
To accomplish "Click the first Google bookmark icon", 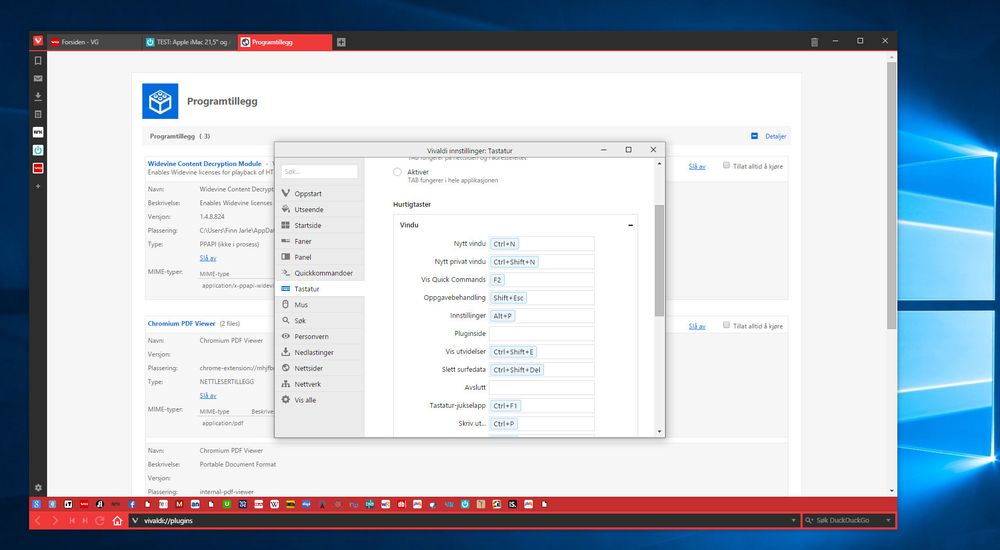I will [x=38, y=504].
